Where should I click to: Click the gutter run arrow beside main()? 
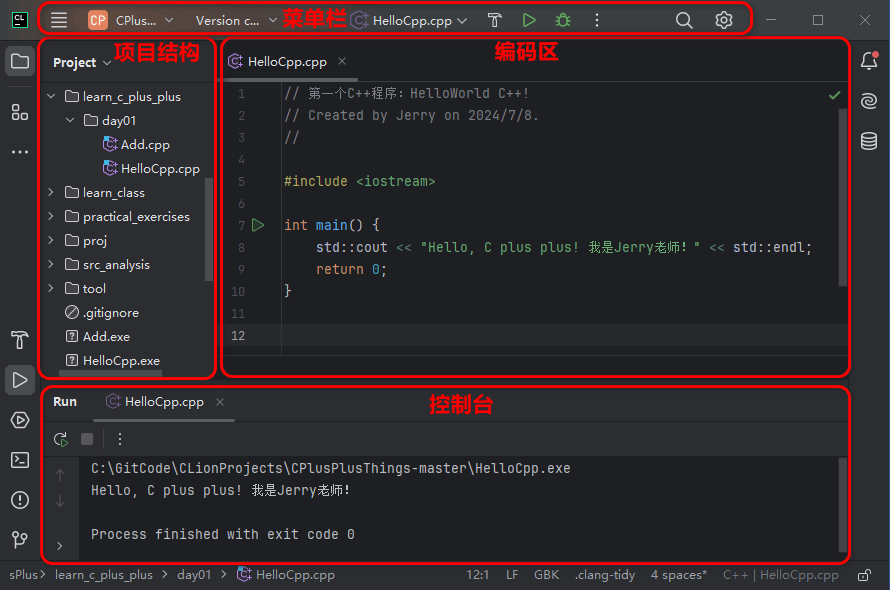point(258,225)
